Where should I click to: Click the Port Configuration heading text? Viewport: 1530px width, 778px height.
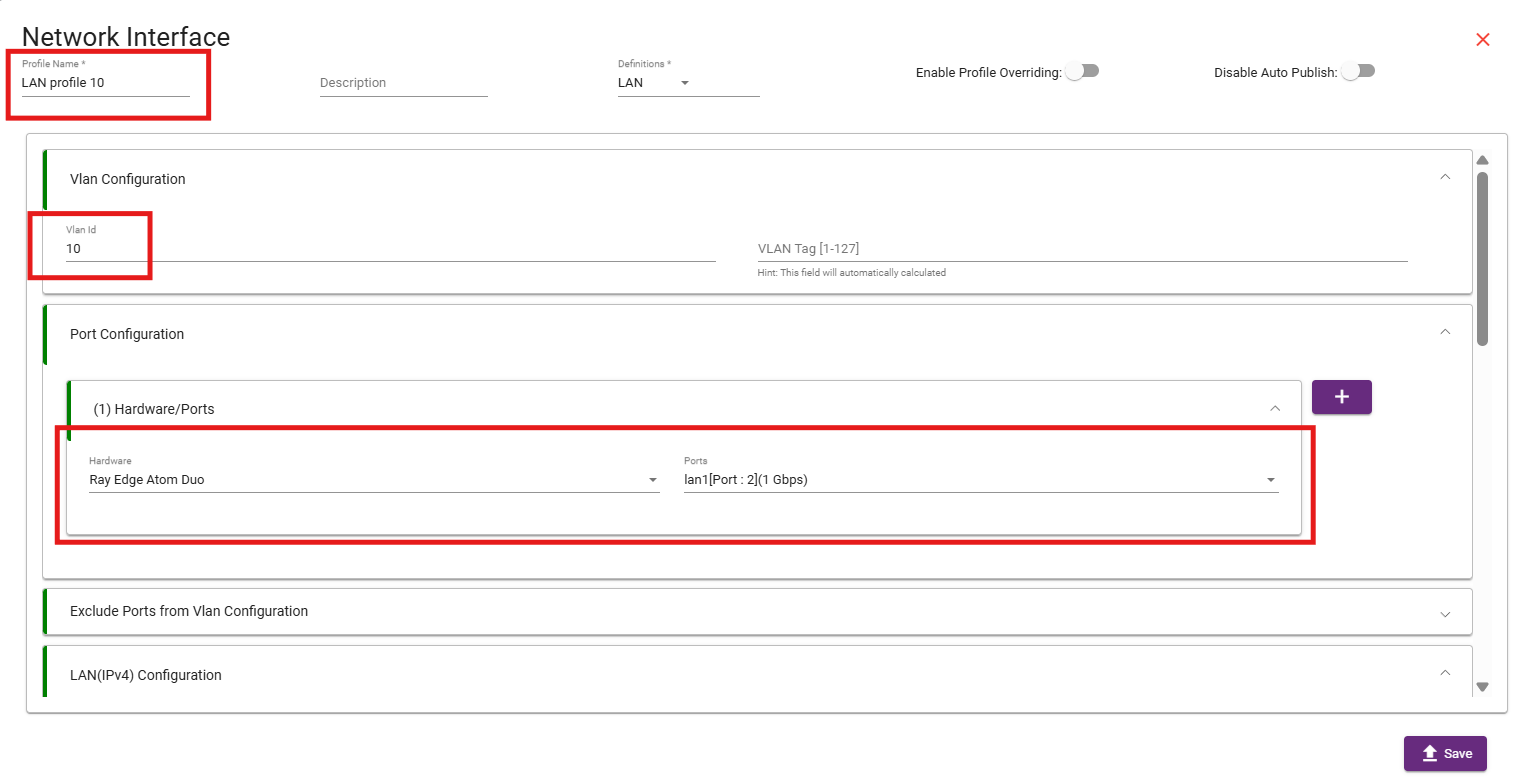(127, 334)
